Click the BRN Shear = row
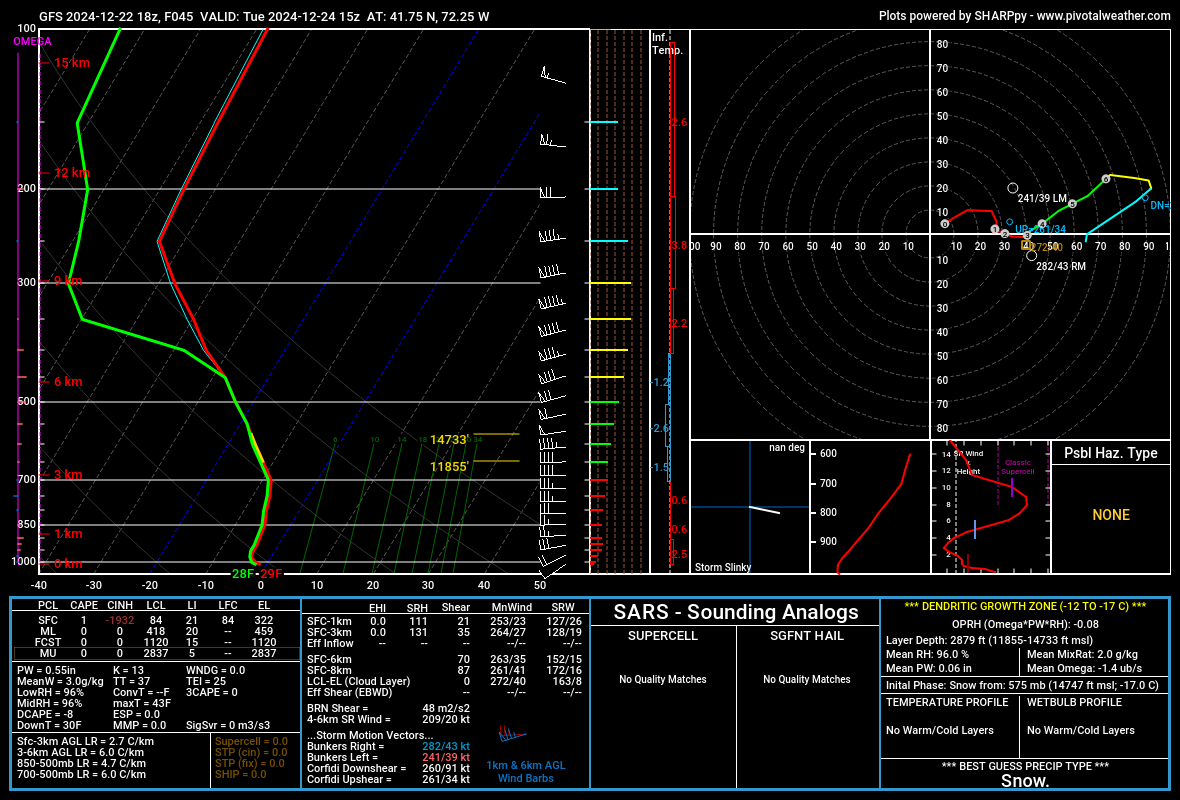Viewport: 1180px width, 800px height. coord(388,708)
